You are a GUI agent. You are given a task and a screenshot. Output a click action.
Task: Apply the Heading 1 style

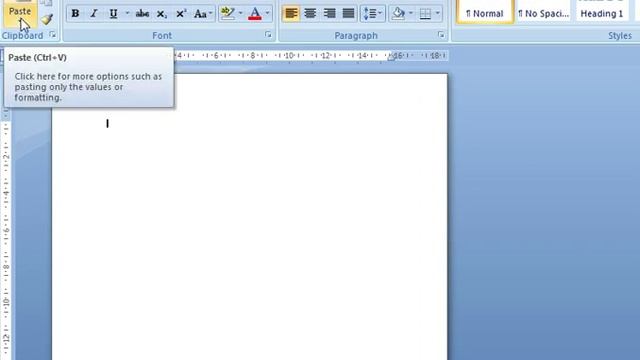point(602,12)
